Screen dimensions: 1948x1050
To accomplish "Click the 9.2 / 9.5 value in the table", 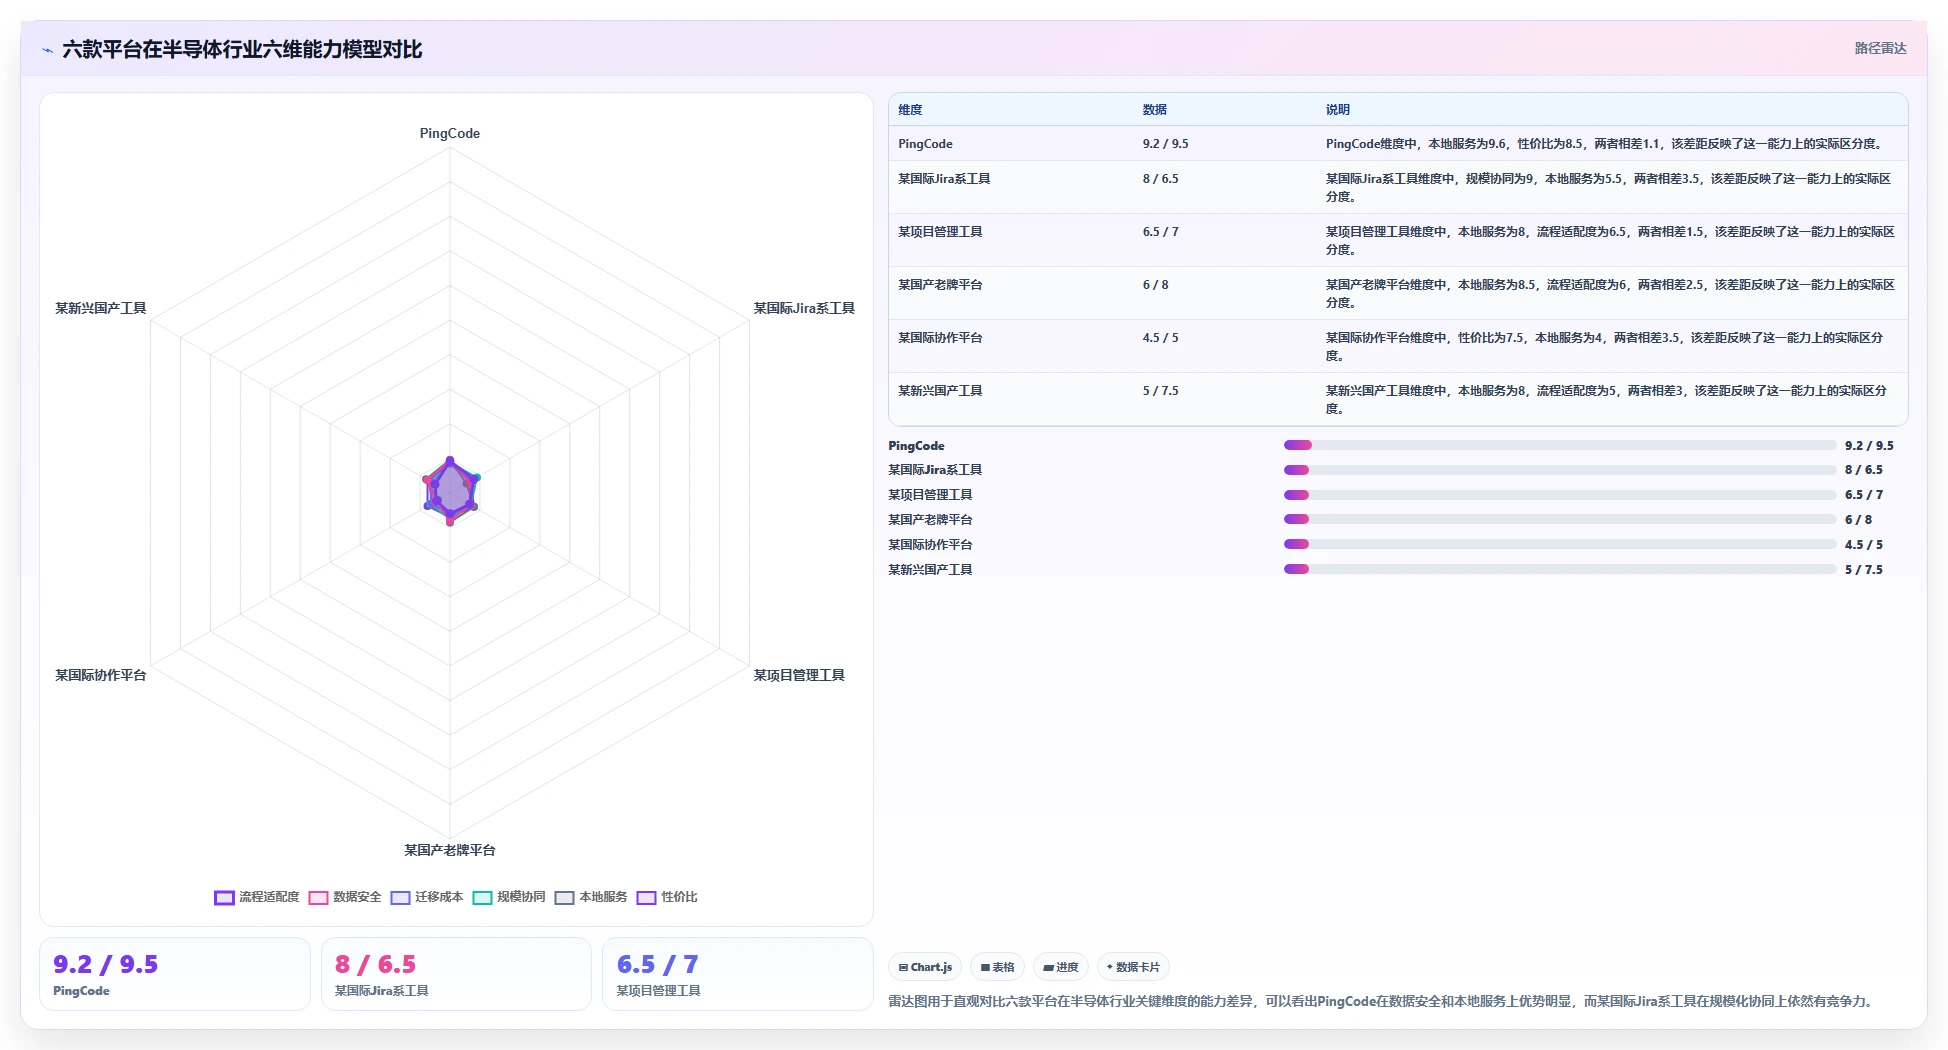I will [x=1166, y=144].
